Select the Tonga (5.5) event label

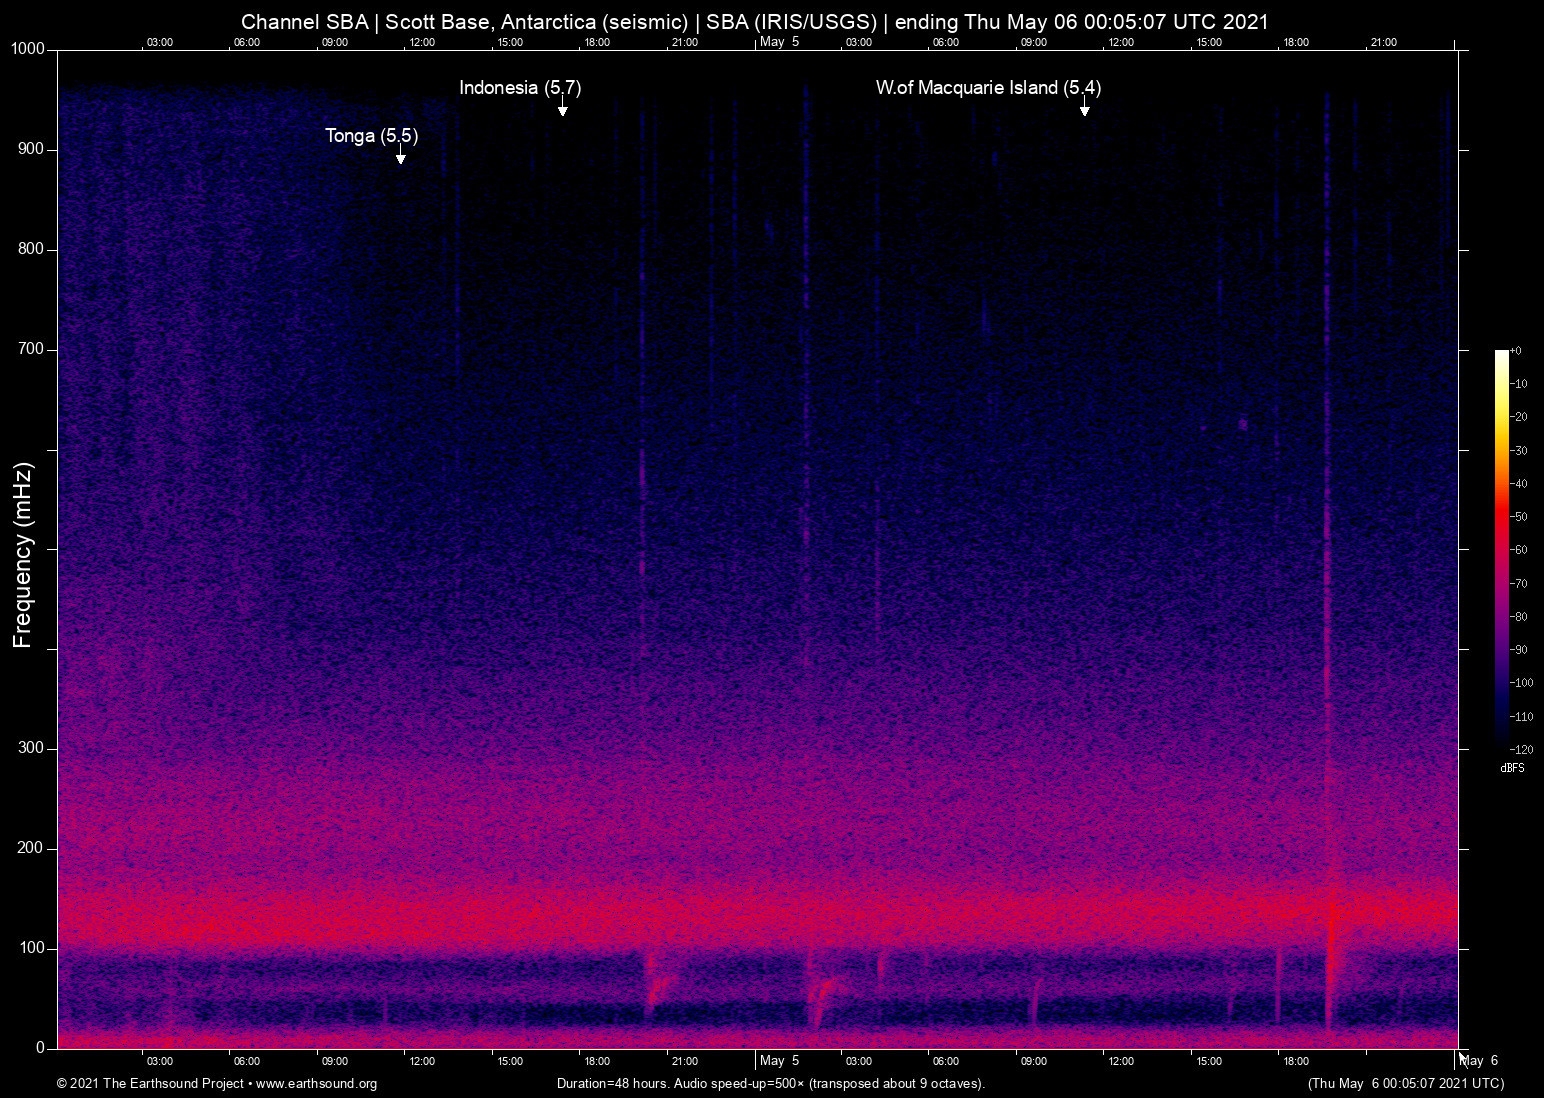[x=371, y=136]
